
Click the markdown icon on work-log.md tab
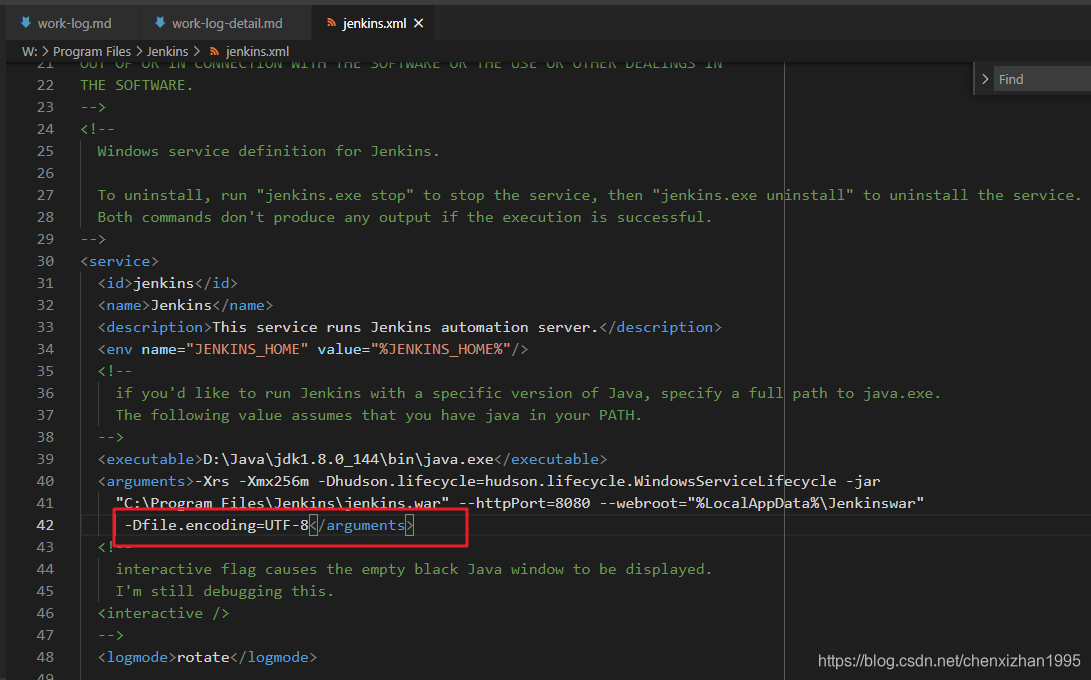tap(26, 22)
